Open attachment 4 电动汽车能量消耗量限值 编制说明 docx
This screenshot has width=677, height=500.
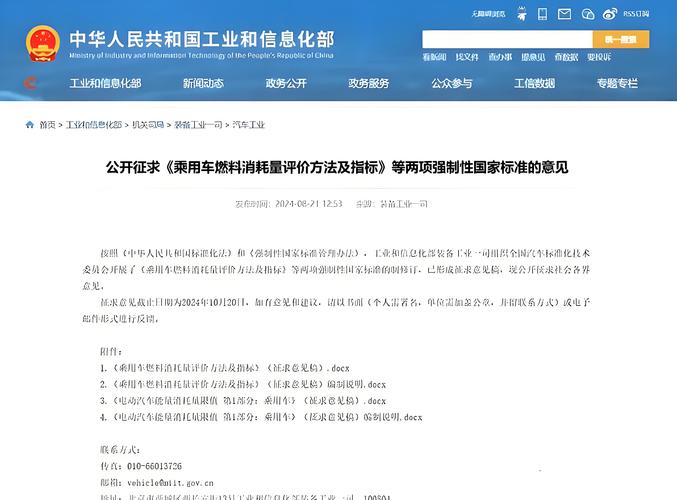click(261, 417)
